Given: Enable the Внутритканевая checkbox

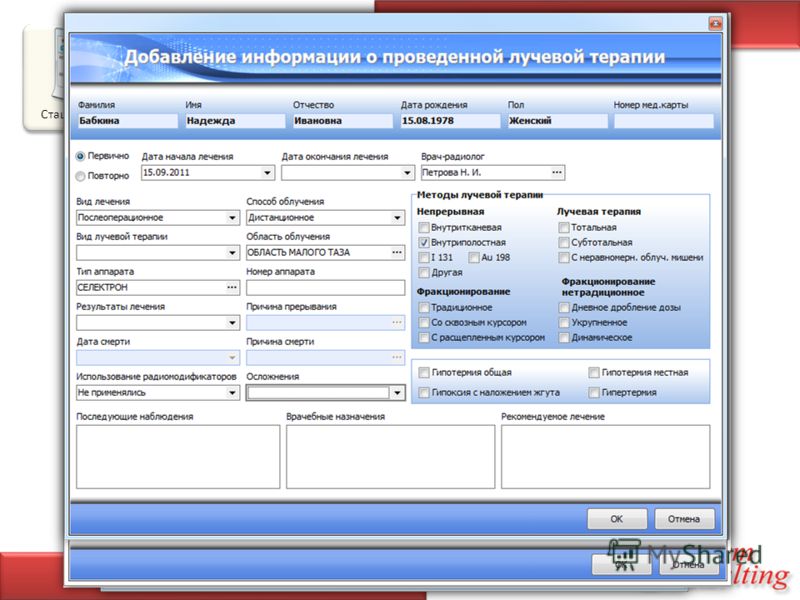Looking at the screenshot, I should [x=423, y=228].
